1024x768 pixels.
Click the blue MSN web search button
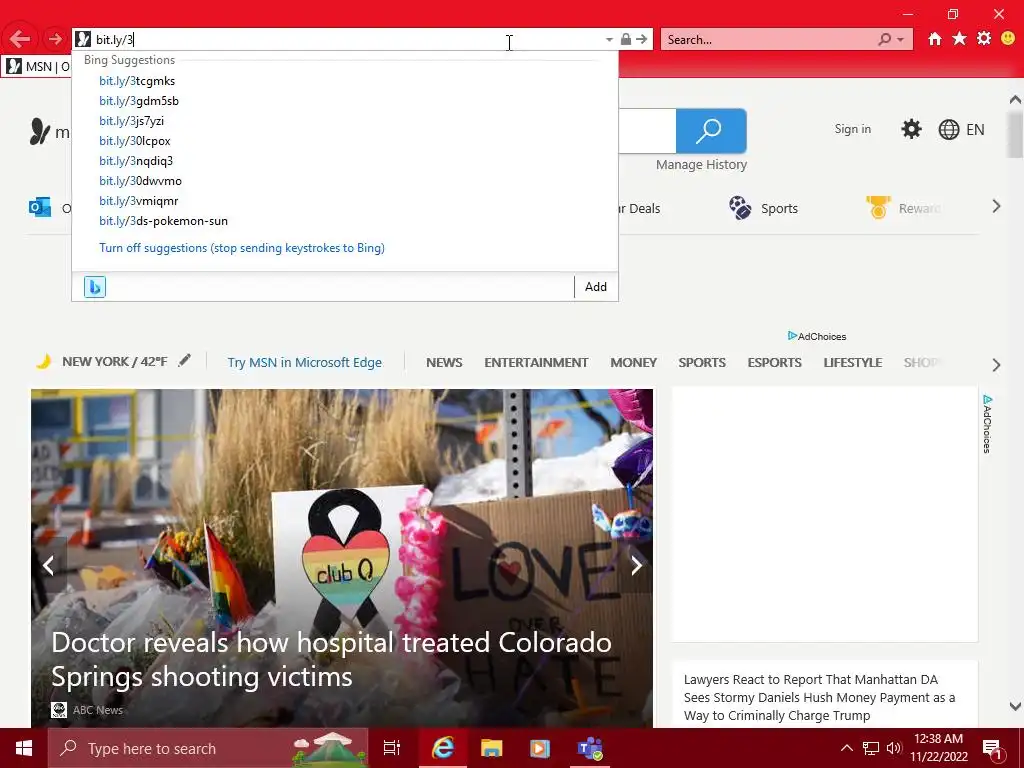tap(711, 131)
